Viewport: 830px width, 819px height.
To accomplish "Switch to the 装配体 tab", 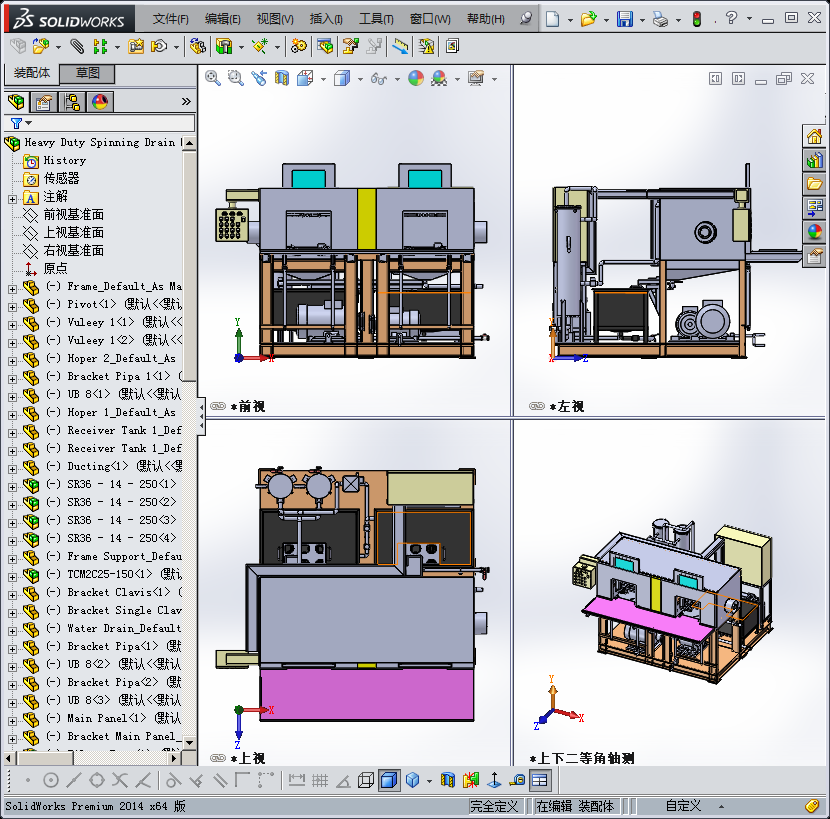I will coord(32,74).
